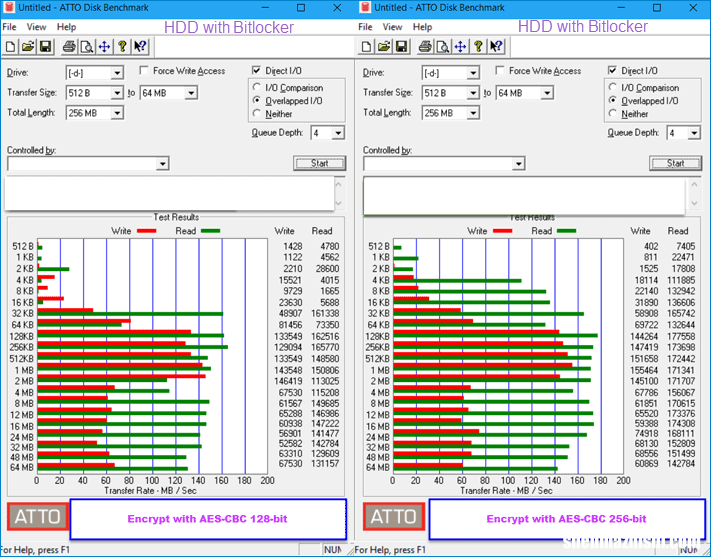Click yellow Help question icon in left window

(x=122, y=46)
